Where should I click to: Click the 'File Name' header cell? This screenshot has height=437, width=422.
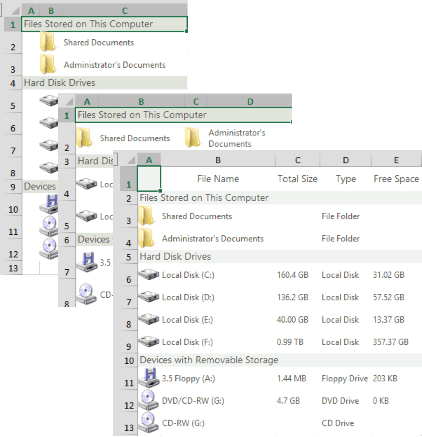(x=218, y=179)
